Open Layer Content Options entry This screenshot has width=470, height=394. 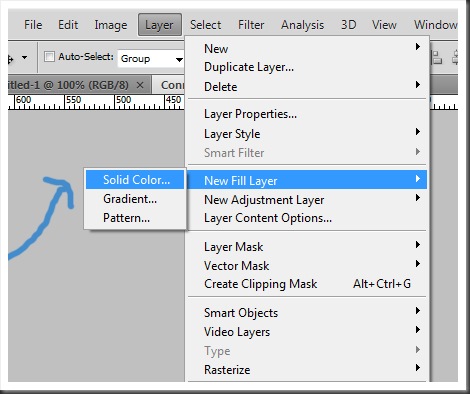coord(307,218)
